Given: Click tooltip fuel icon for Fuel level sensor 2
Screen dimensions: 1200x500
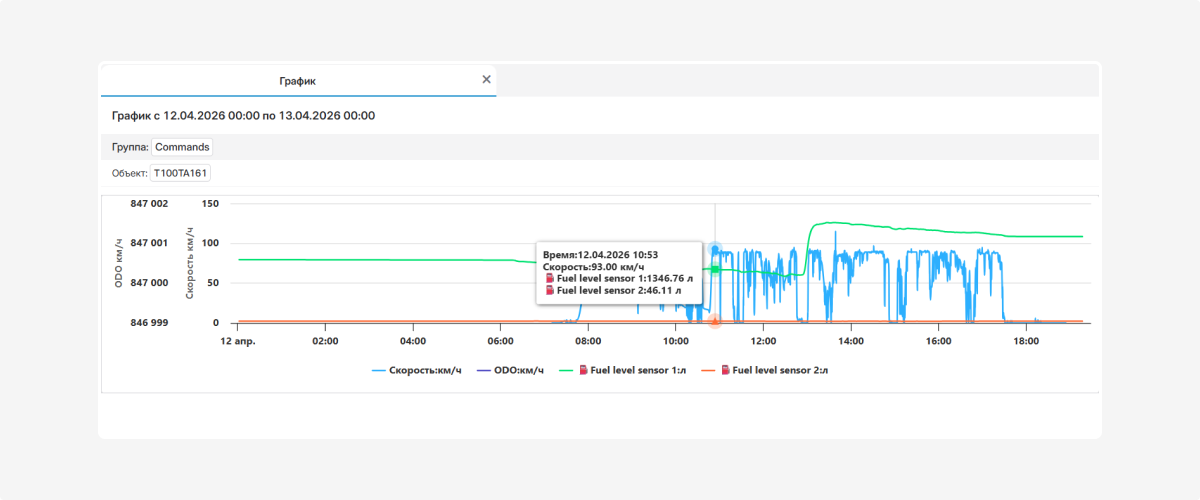Looking at the screenshot, I should [550, 290].
